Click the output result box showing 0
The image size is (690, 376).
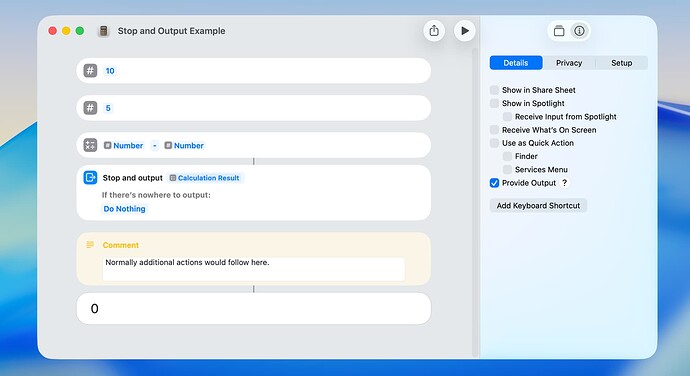pyautogui.click(x=253, y=309)
